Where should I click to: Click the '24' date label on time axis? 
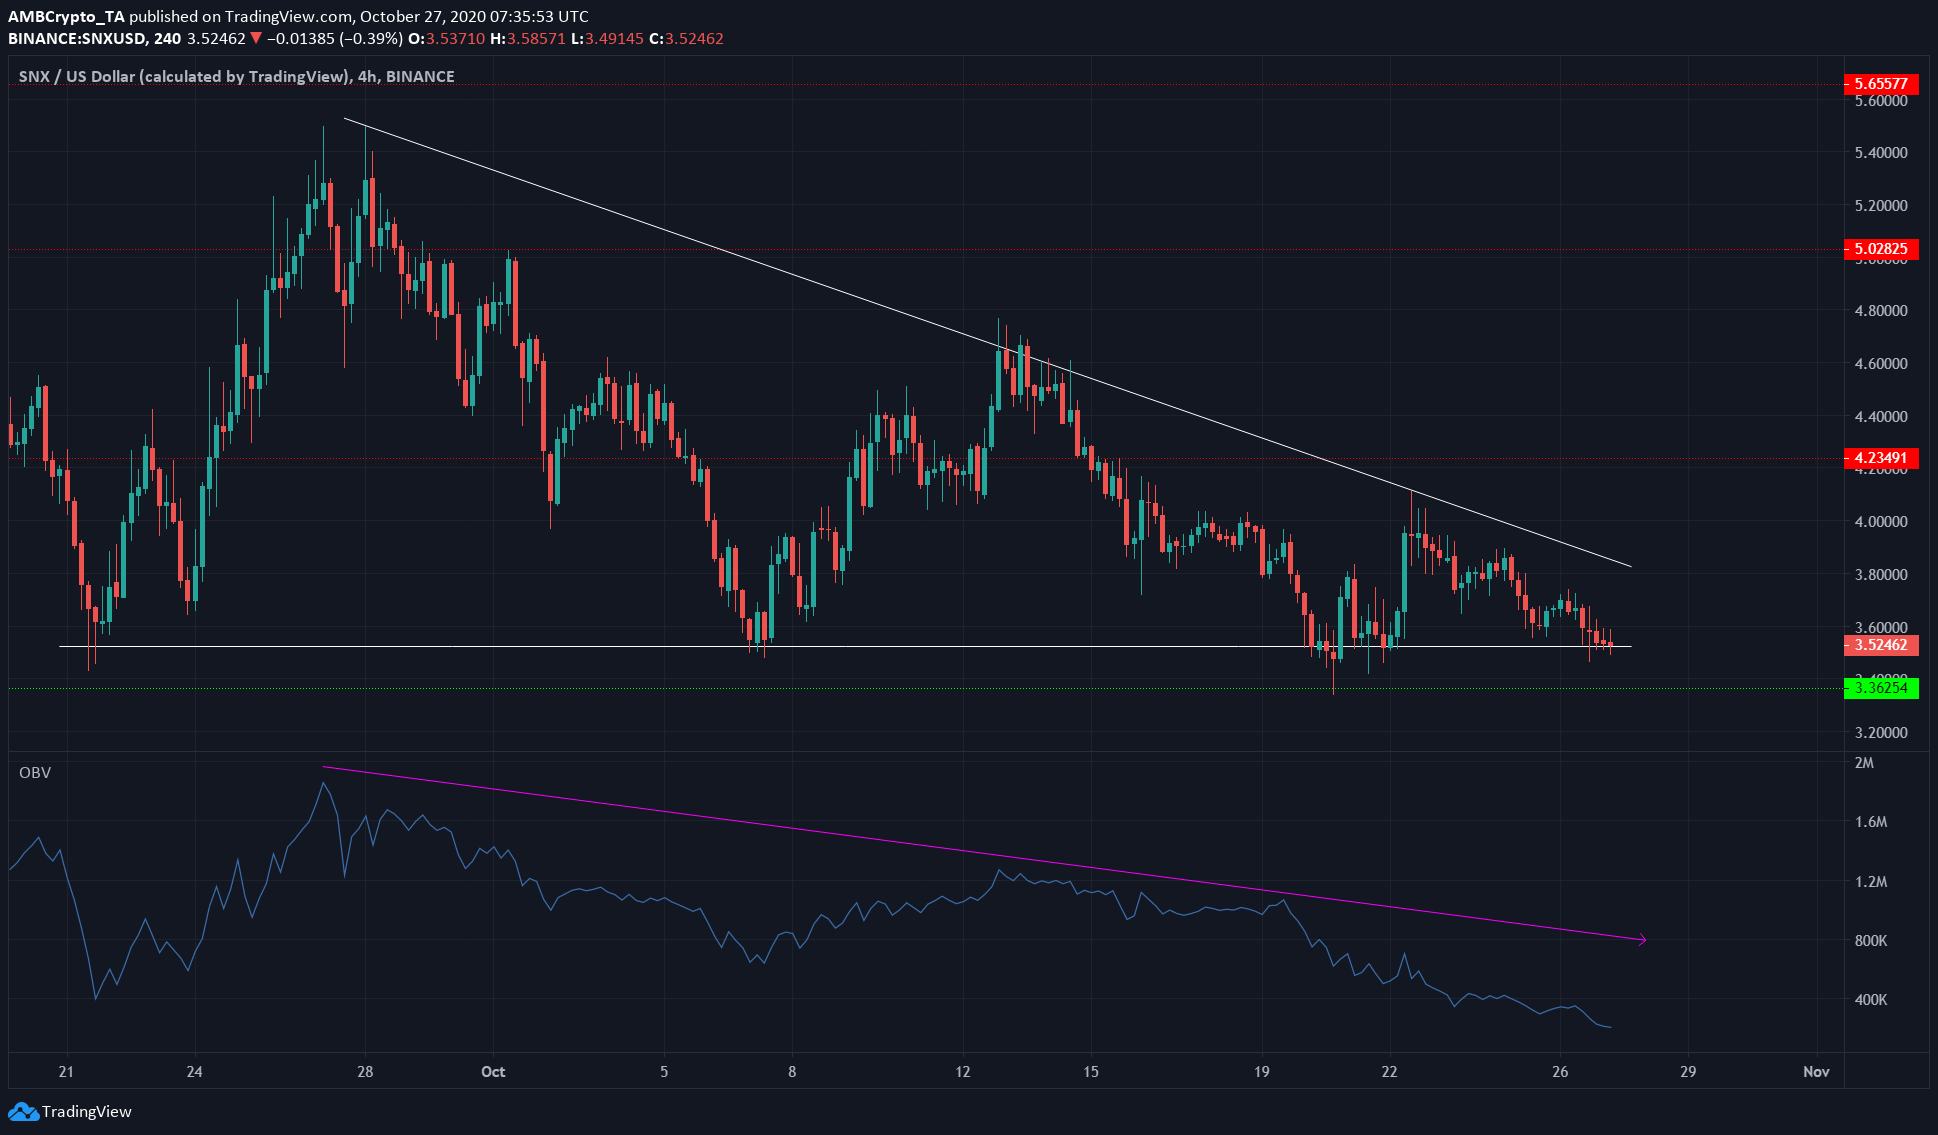(194, 1072)
